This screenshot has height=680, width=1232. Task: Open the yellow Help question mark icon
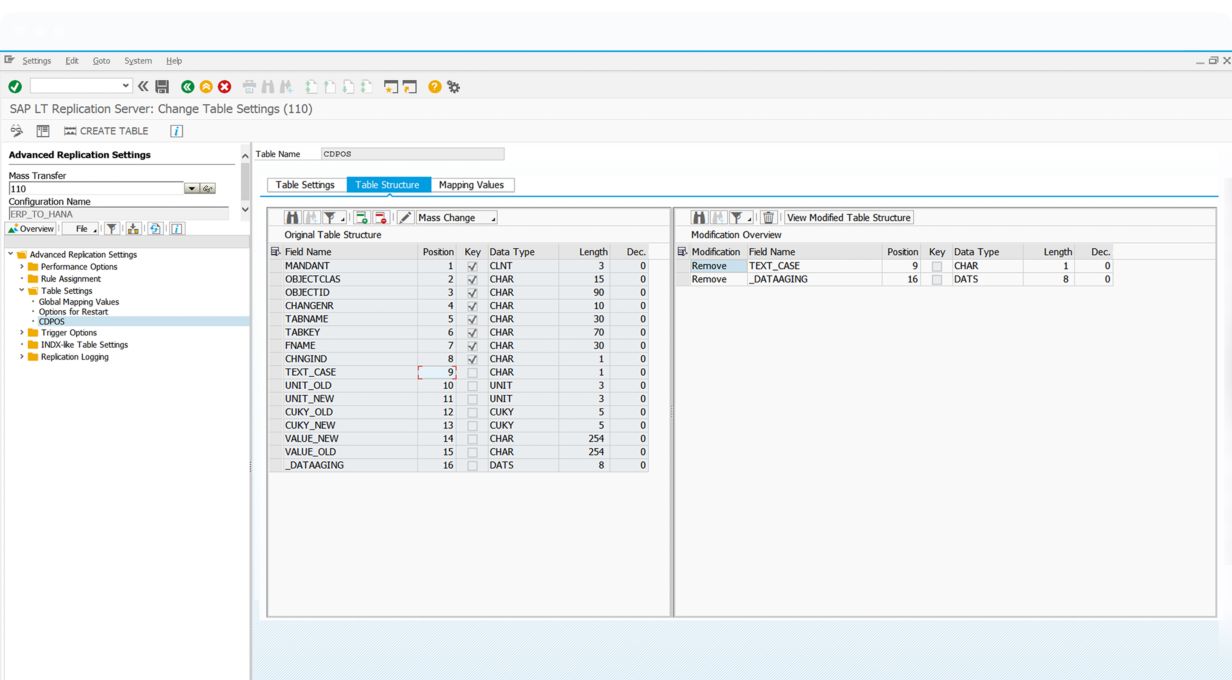pyautogui.click(x=435, y=87)
